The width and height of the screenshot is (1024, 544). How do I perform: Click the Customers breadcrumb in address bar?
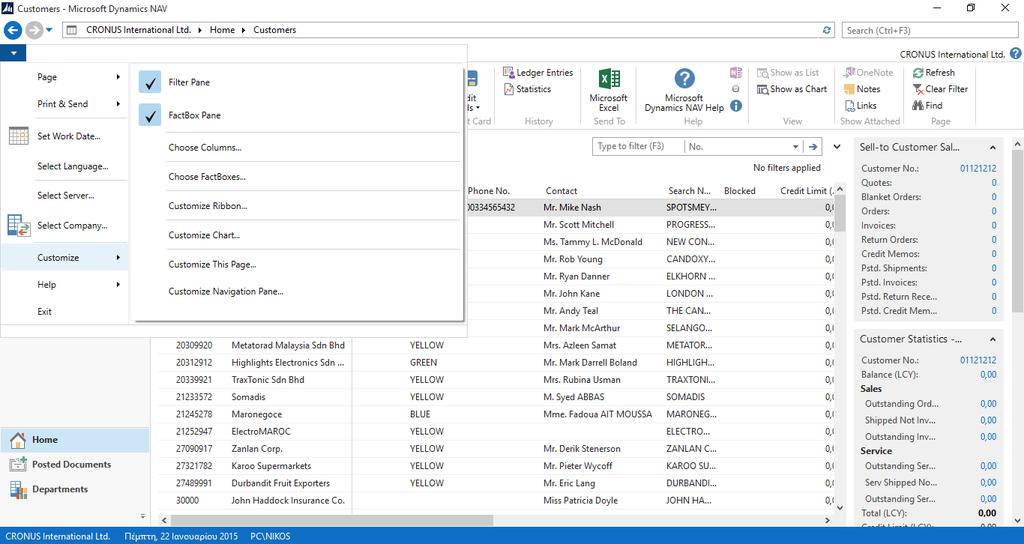coord(274,30)
